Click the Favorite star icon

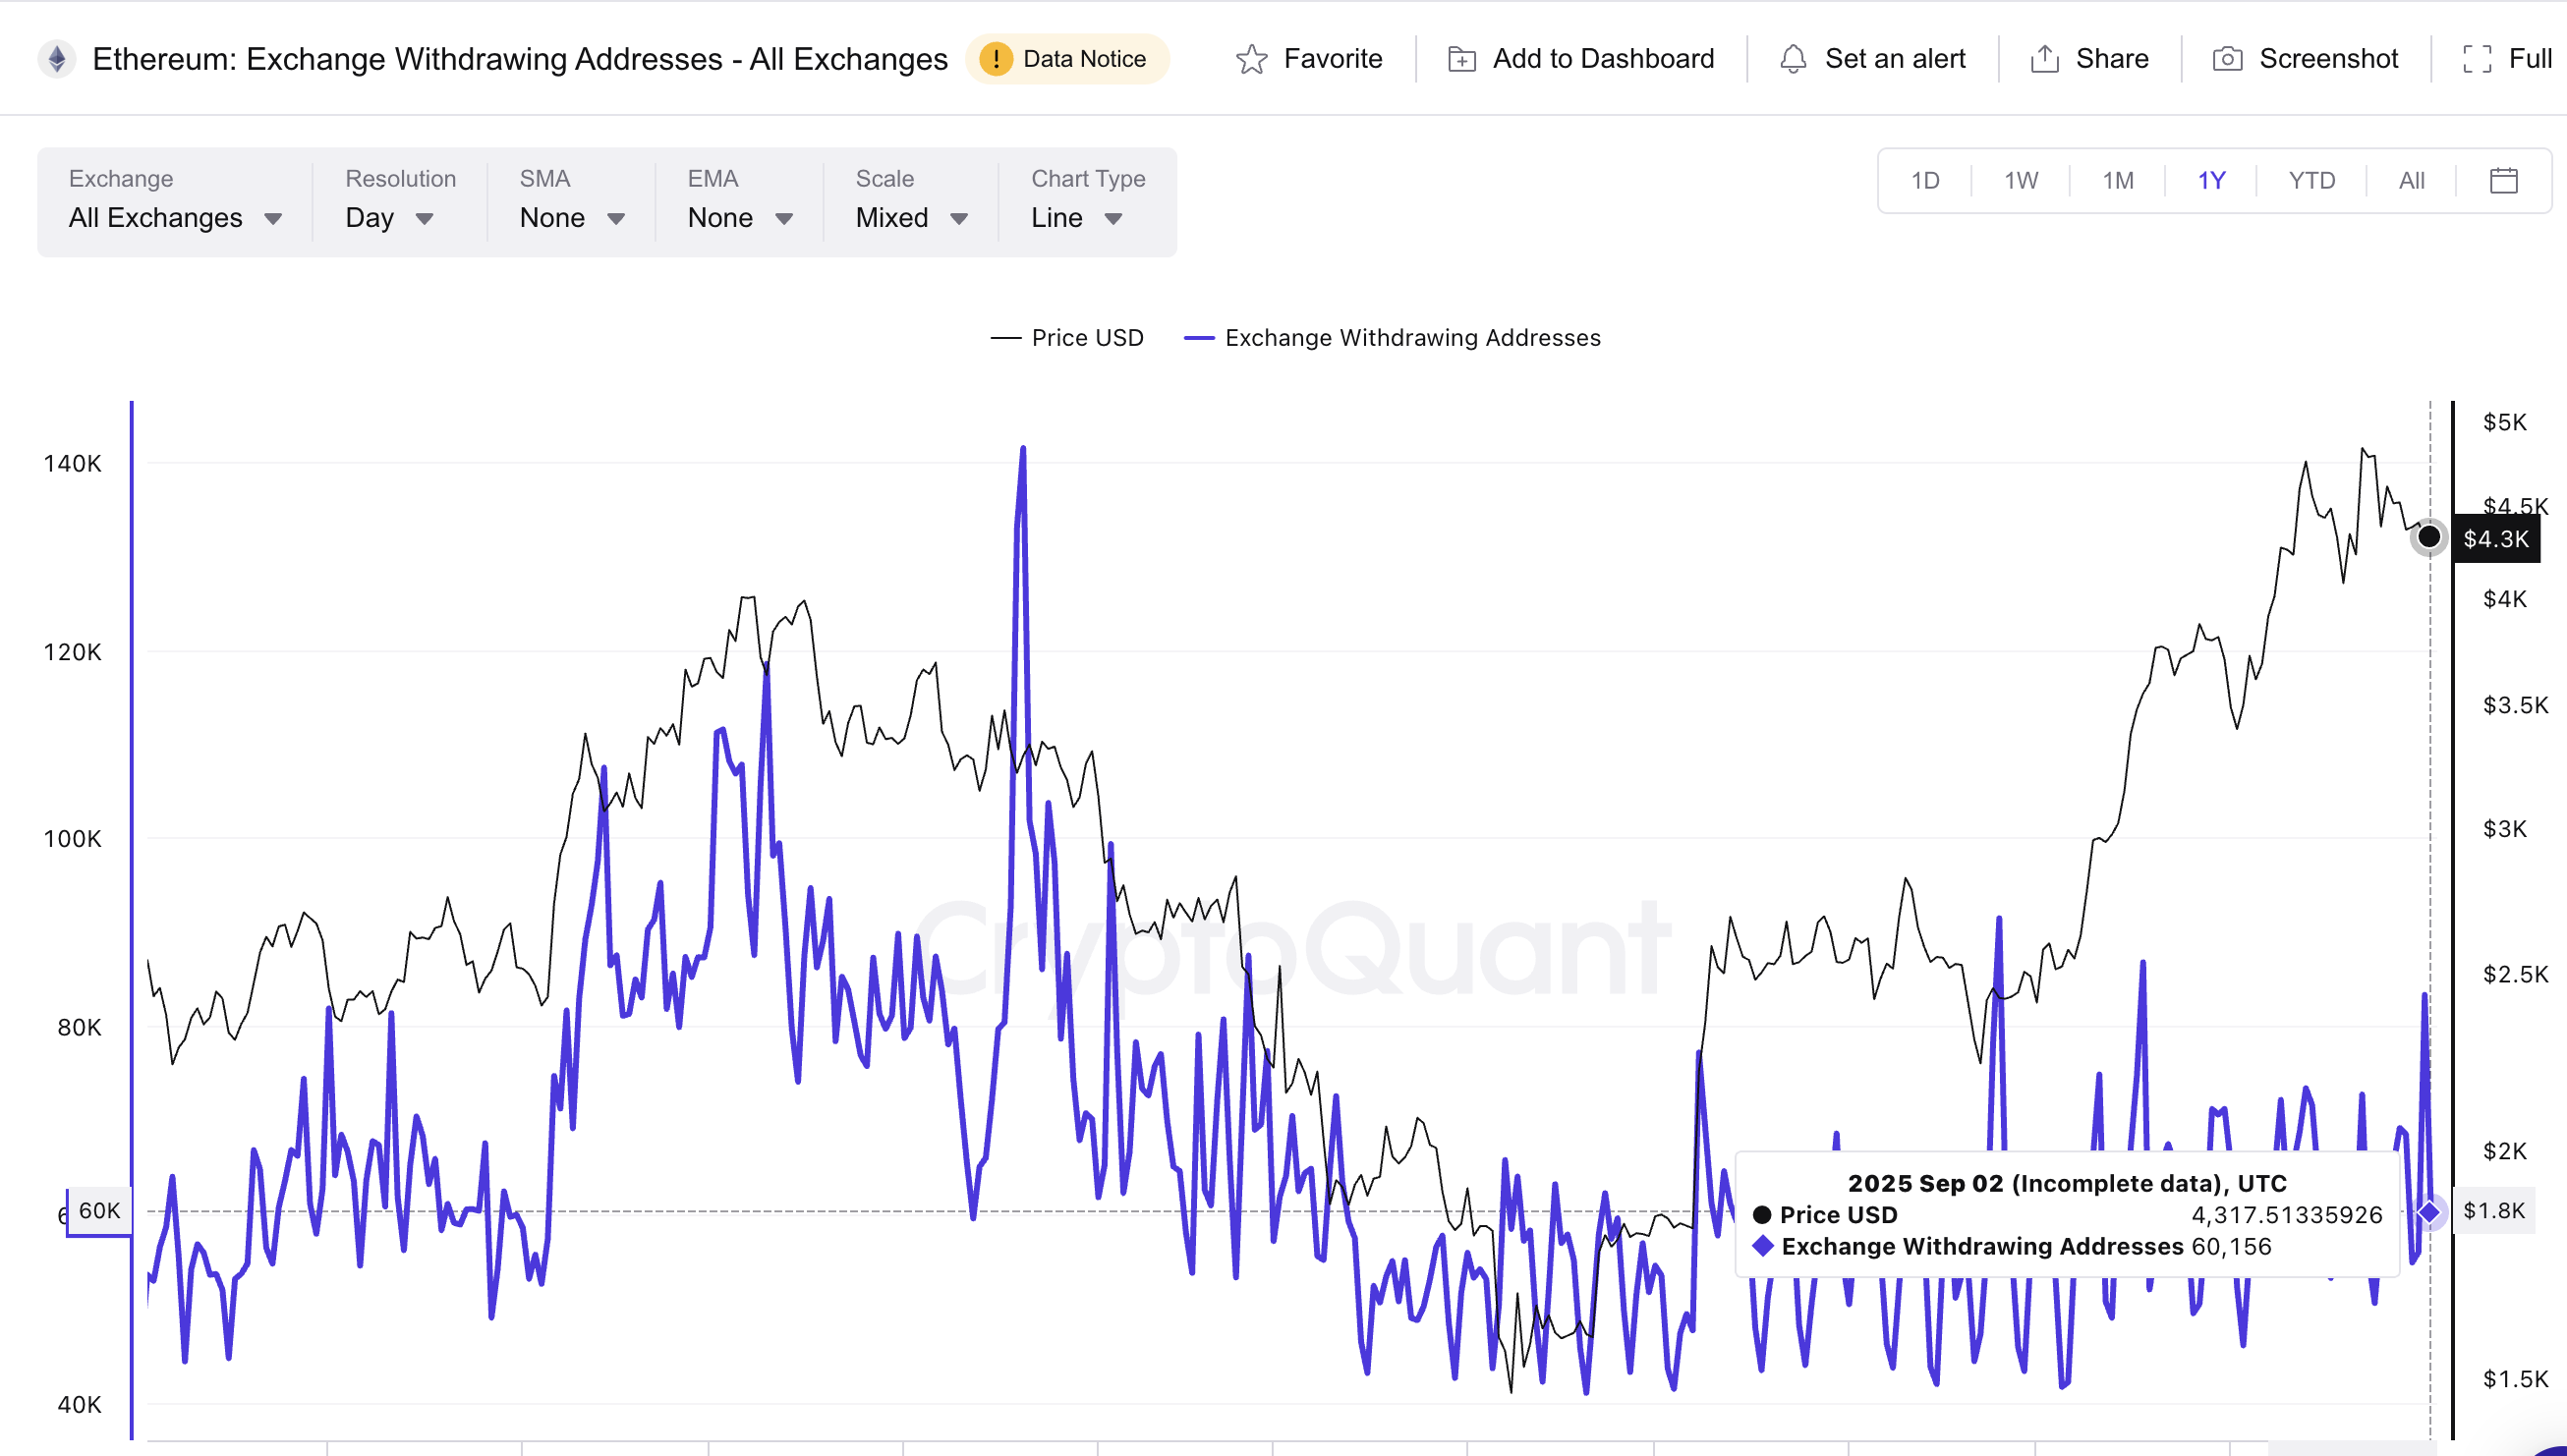[x=1251, y=59]
